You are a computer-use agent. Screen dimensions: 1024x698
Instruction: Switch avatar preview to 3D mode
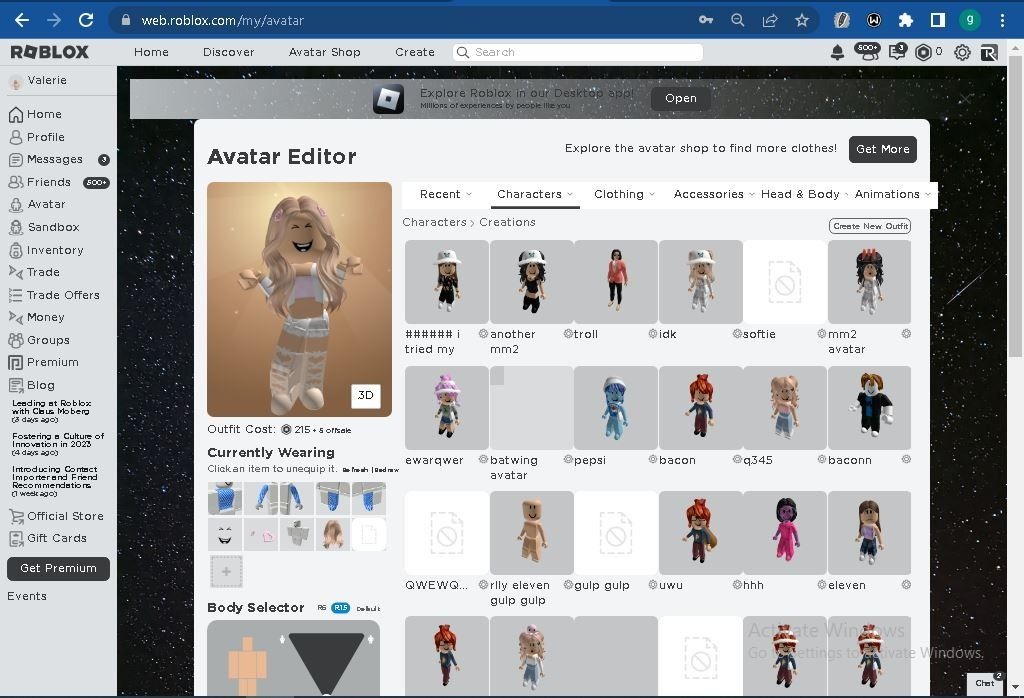tap(365, 395)
